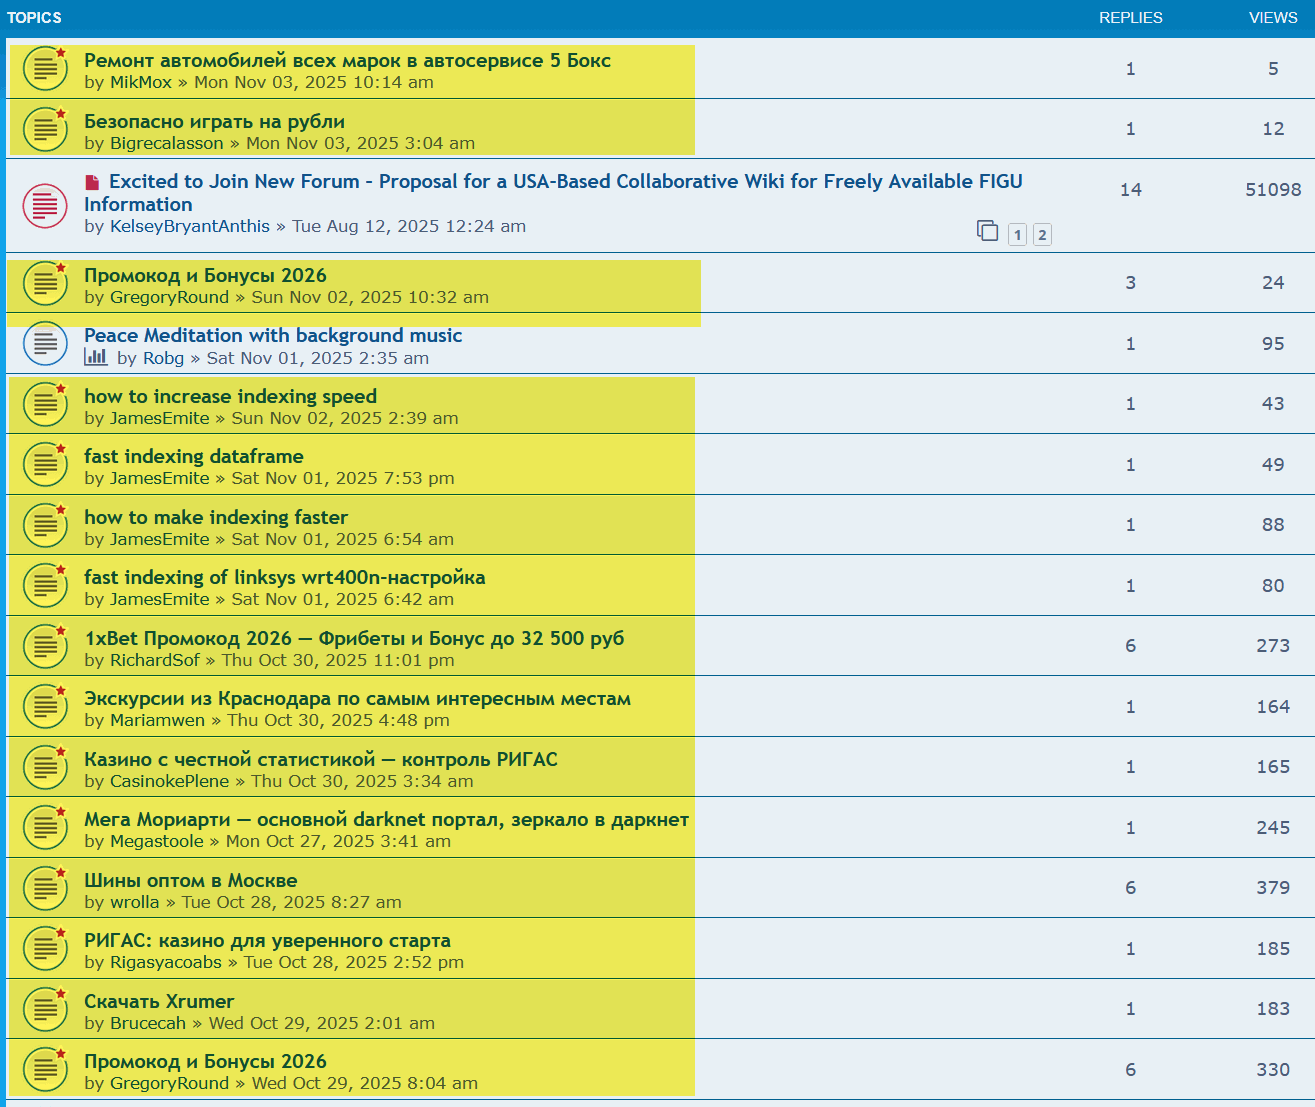Click the TOPICS column header
Image resolution: width=1315 pixels, height=1107 pixels.
(34, 17)
